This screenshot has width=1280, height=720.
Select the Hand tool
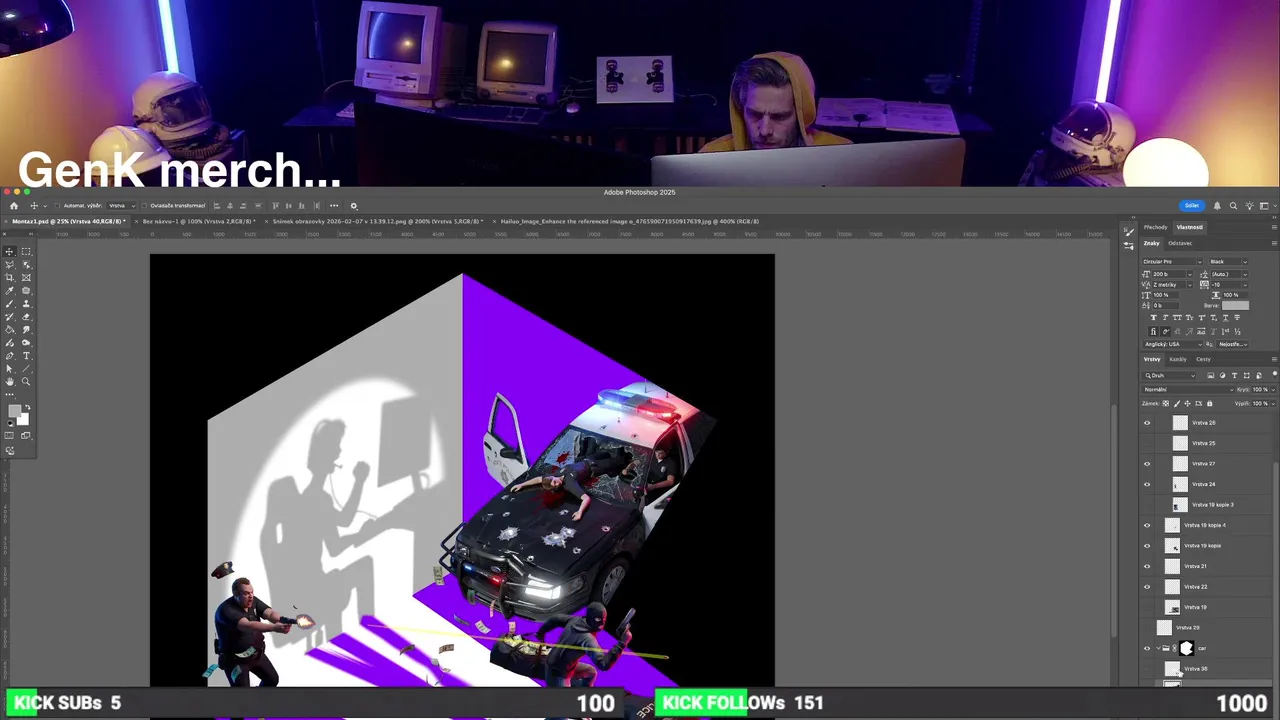(9, 382)
